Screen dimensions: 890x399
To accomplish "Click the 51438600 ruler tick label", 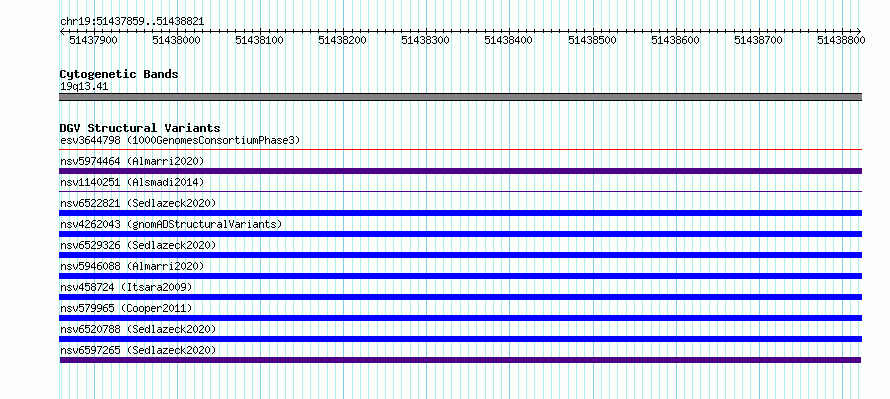I will [675, 40].
